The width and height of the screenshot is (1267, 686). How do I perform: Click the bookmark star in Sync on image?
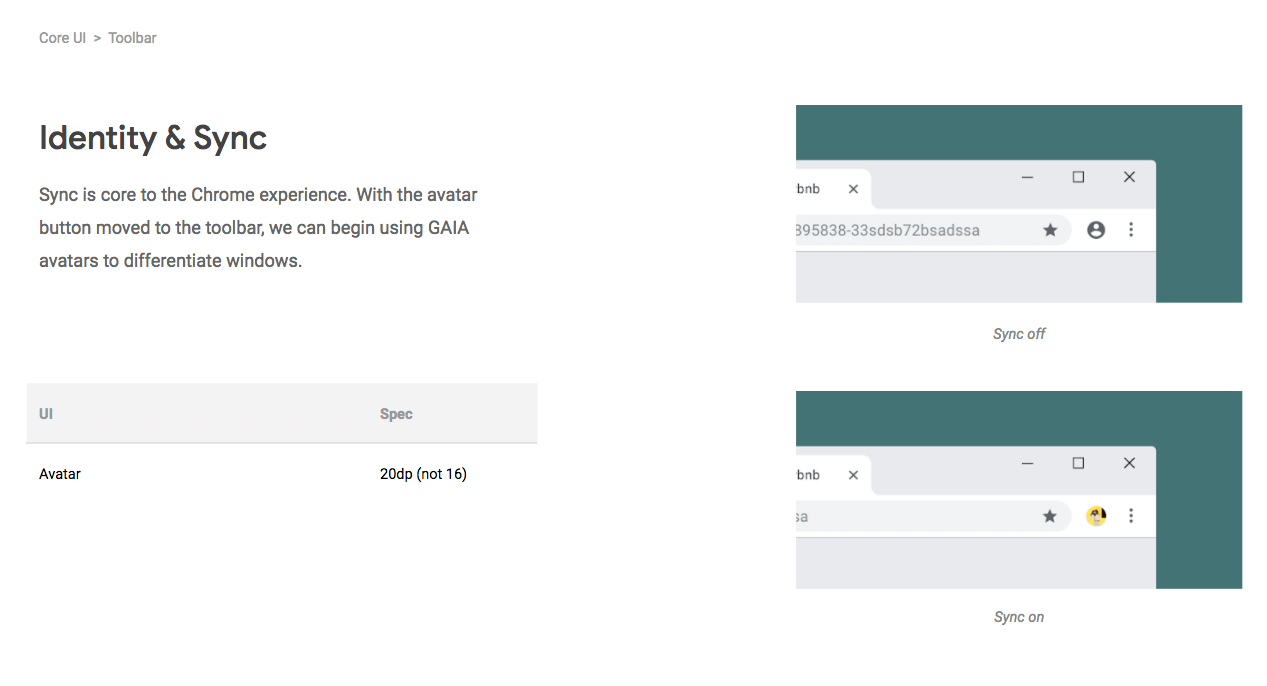pos(1050,516)
